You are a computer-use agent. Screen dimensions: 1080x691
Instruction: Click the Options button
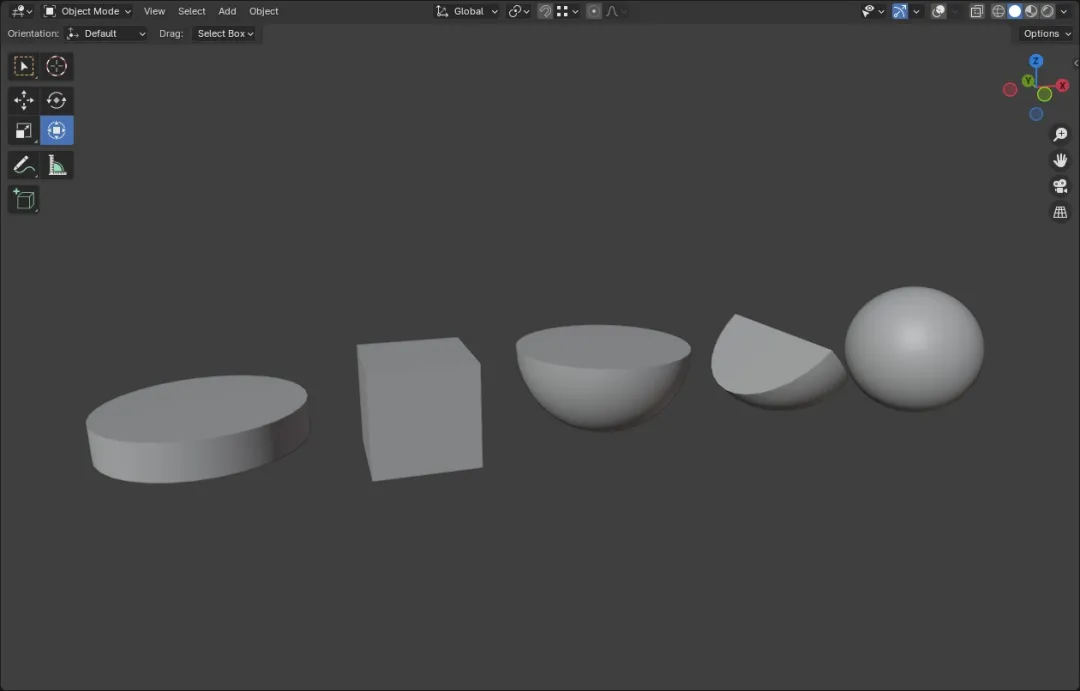tap(1046, 33)
